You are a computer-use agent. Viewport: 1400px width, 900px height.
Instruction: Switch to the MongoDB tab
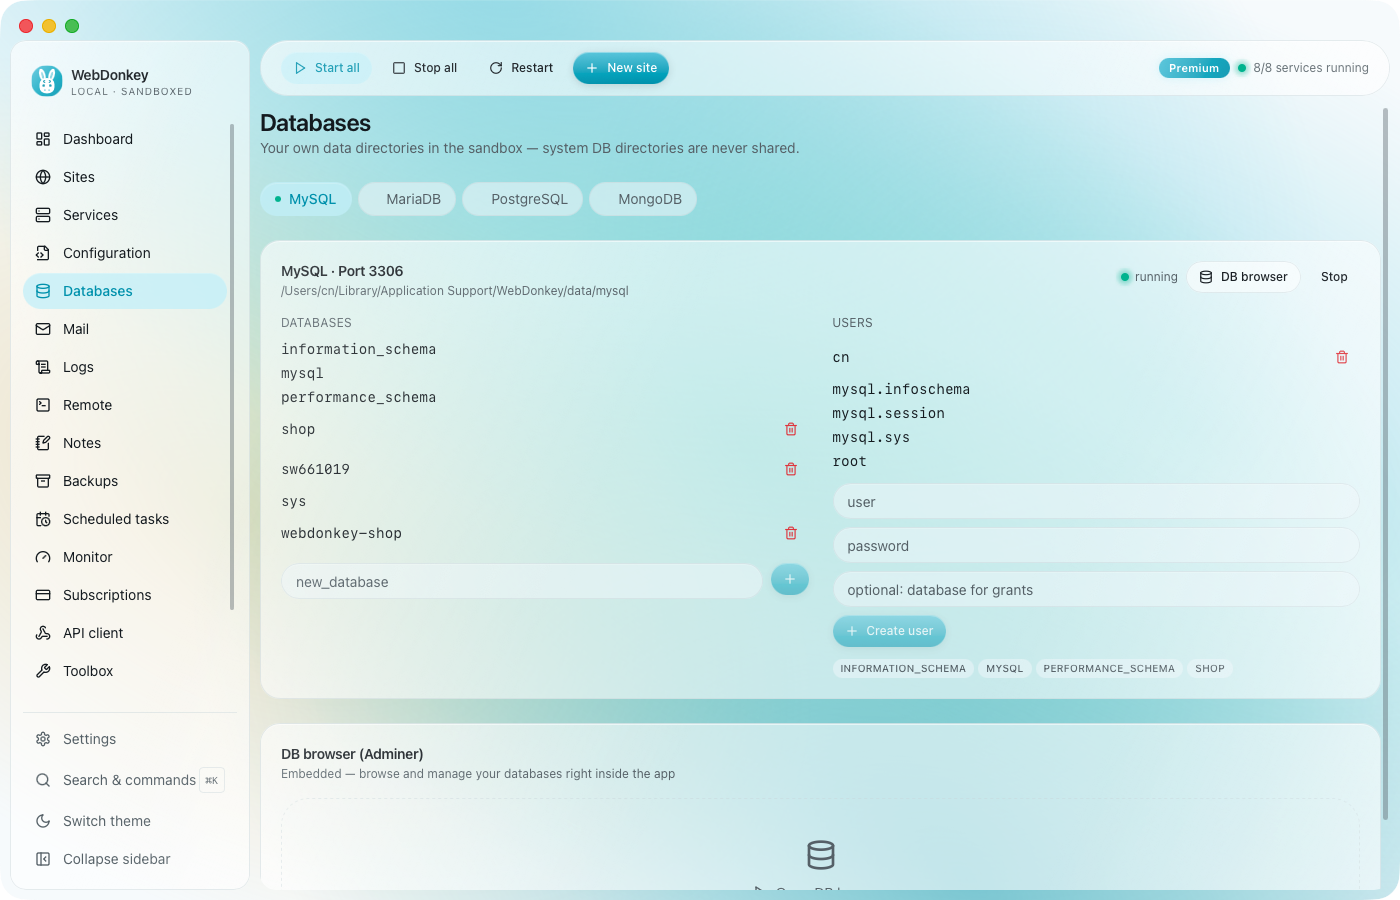(643, 199)
